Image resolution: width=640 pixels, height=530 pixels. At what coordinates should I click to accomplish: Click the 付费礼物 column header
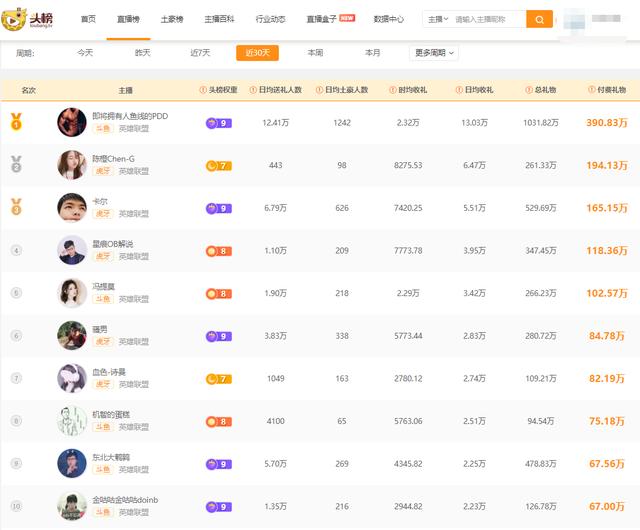(611, 90)
